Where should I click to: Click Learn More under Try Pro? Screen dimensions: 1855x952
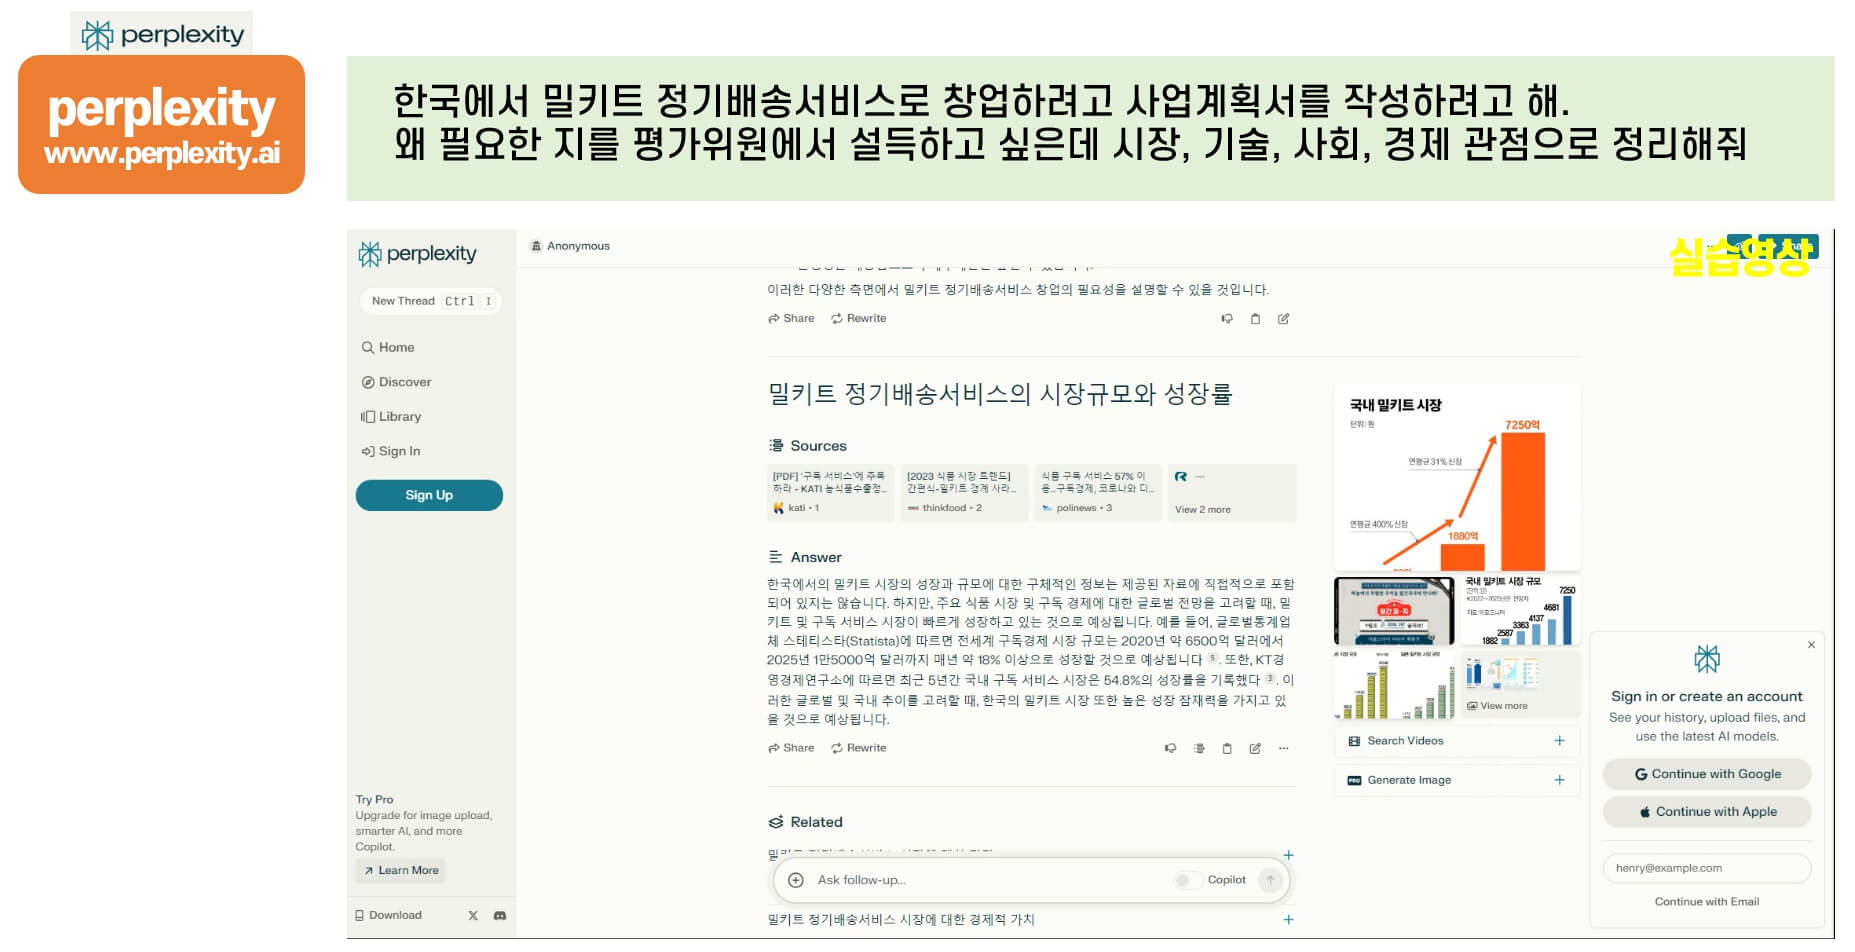(x=400, y=870)
